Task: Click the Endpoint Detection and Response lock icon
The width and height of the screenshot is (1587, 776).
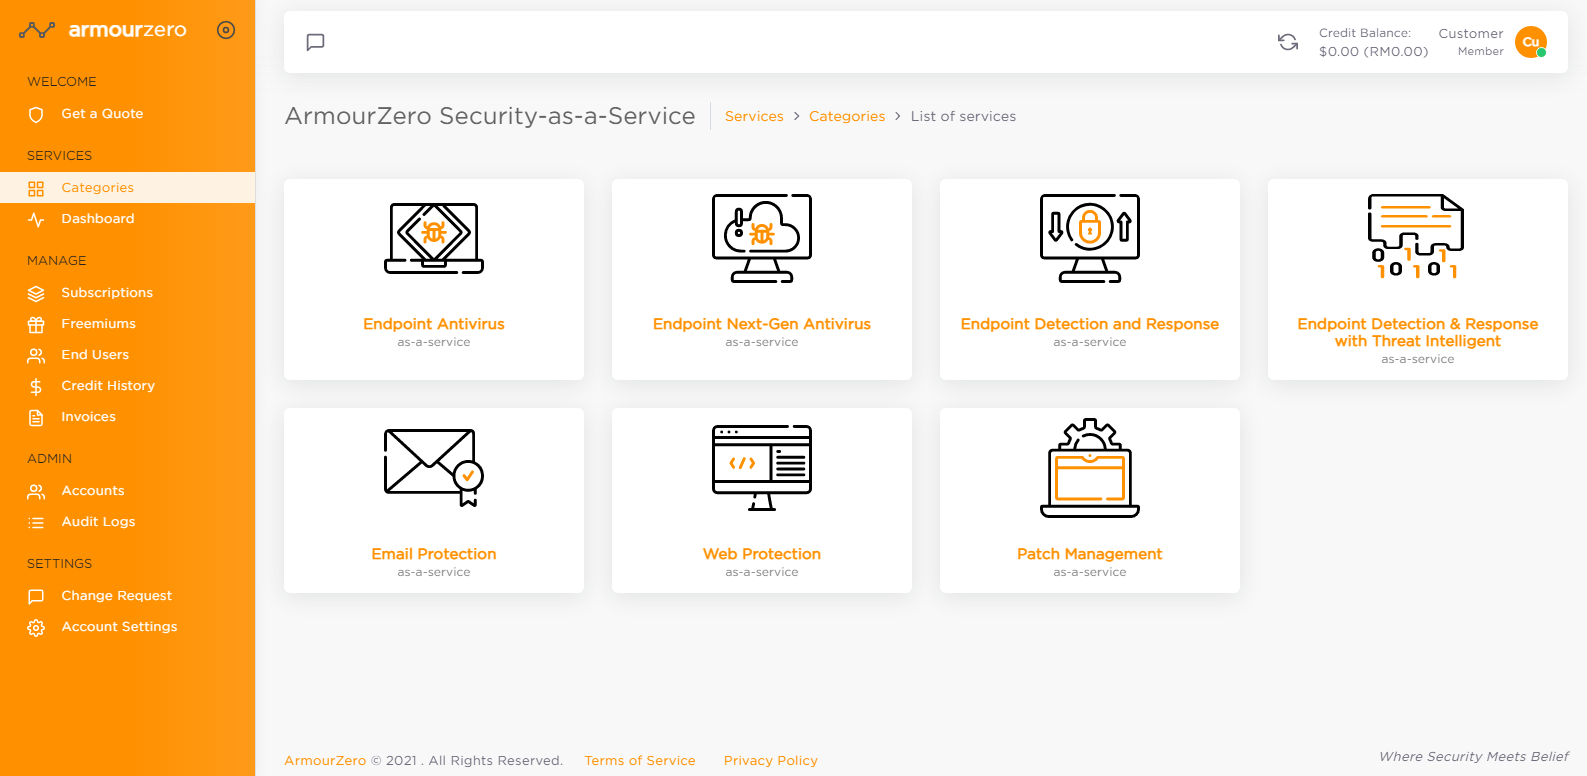Action: [x=1090, y=238]
